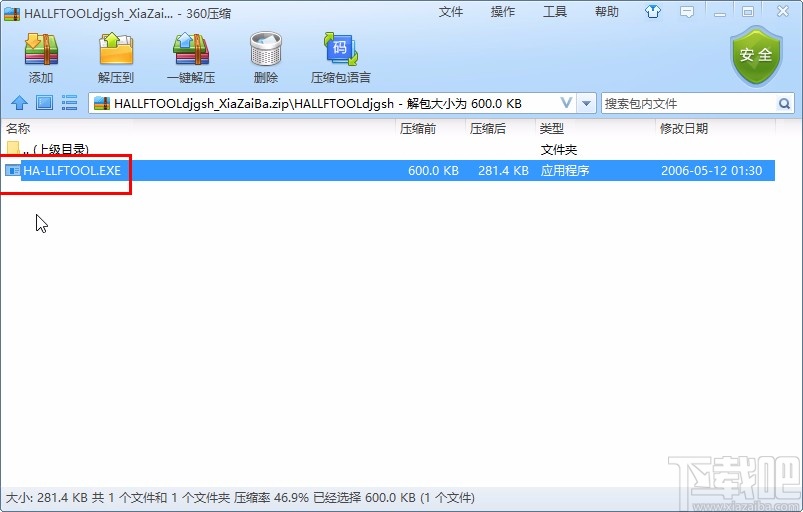Close the 360压缩 window
803x512 pixels.
(782, 11)
